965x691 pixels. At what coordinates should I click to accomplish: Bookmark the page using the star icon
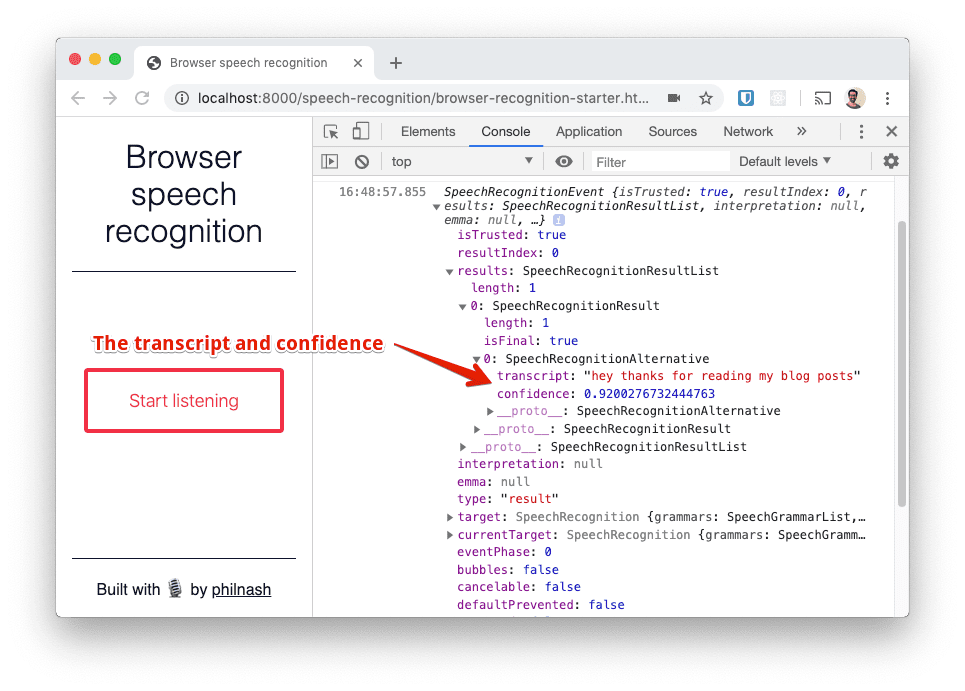point(706,98)
